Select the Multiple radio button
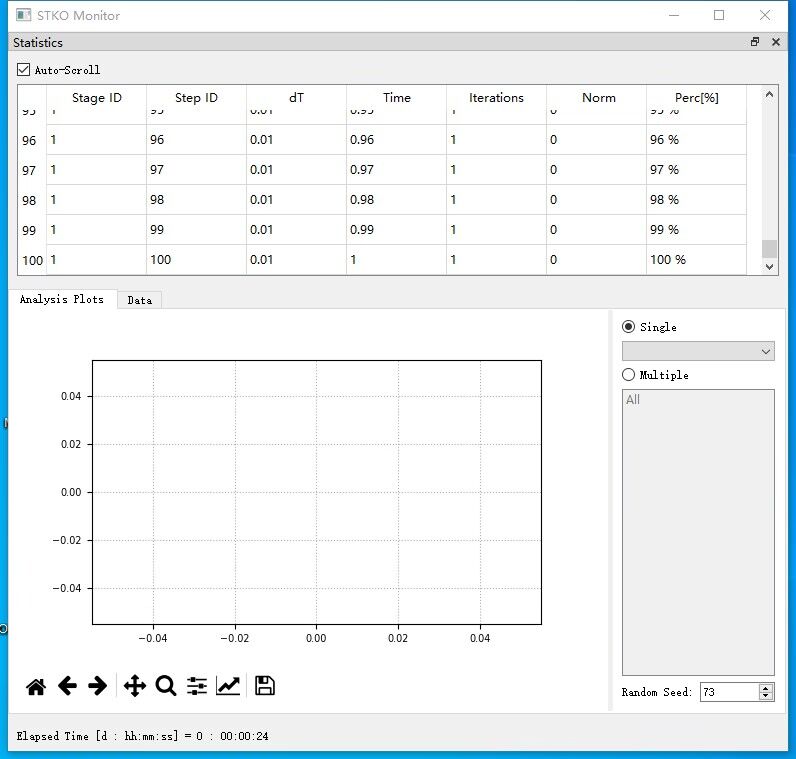This screenshot has height=759, width=796. coord(628,375)
